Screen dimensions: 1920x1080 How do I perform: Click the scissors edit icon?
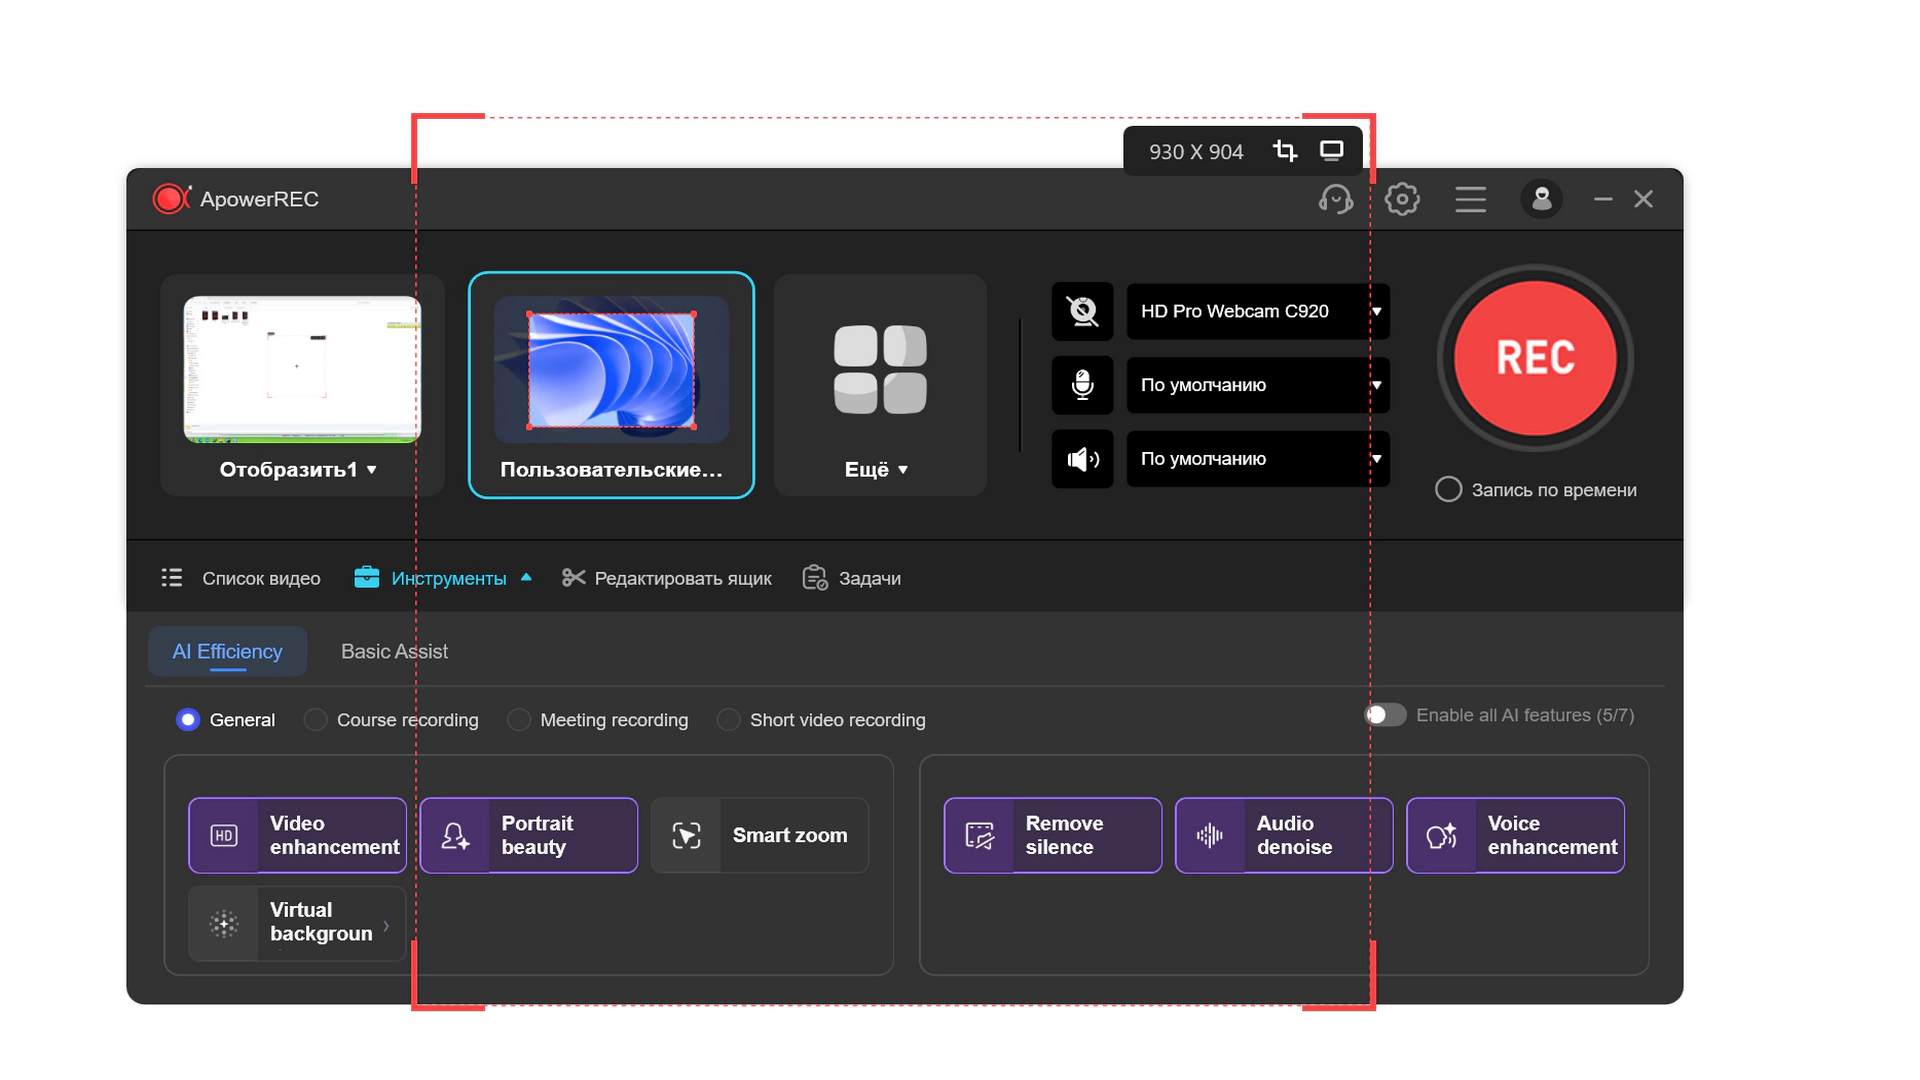click(x=573, y=578)
